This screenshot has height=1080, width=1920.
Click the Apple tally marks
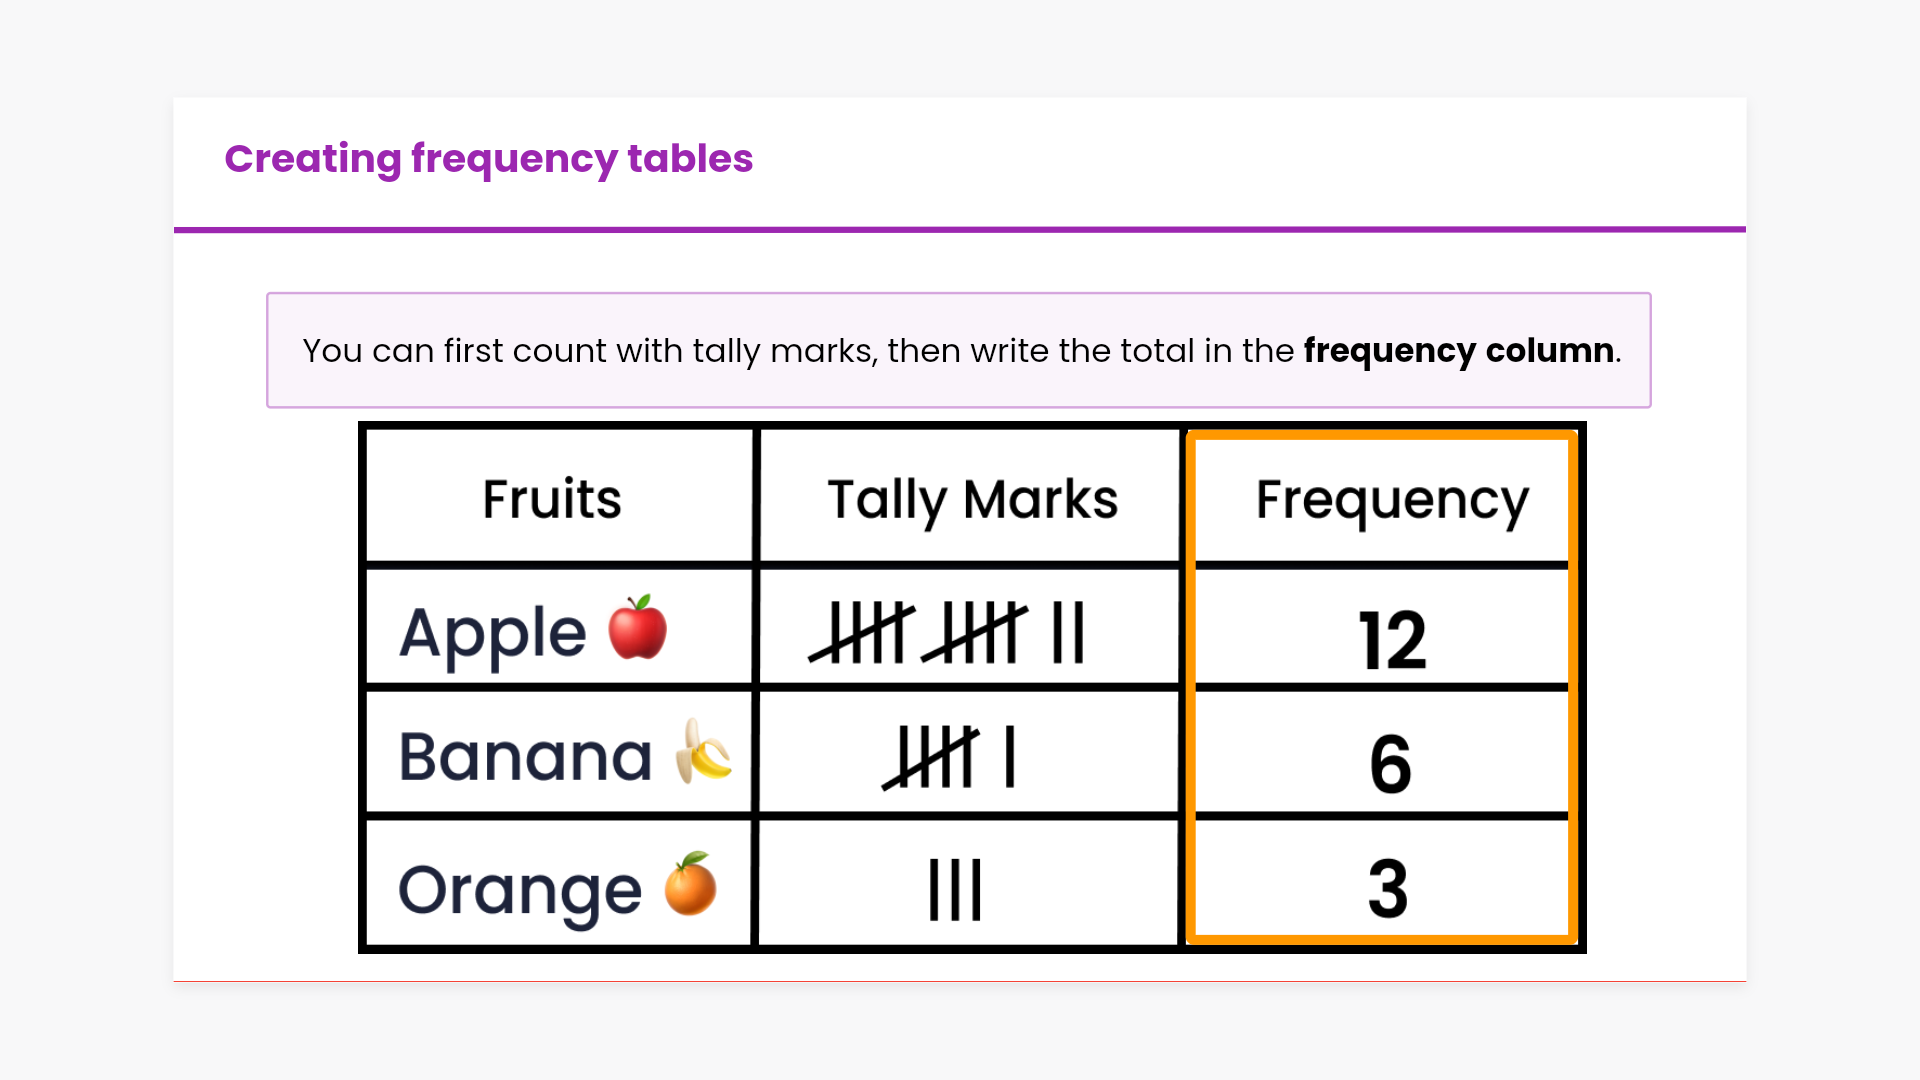point(947,632)
